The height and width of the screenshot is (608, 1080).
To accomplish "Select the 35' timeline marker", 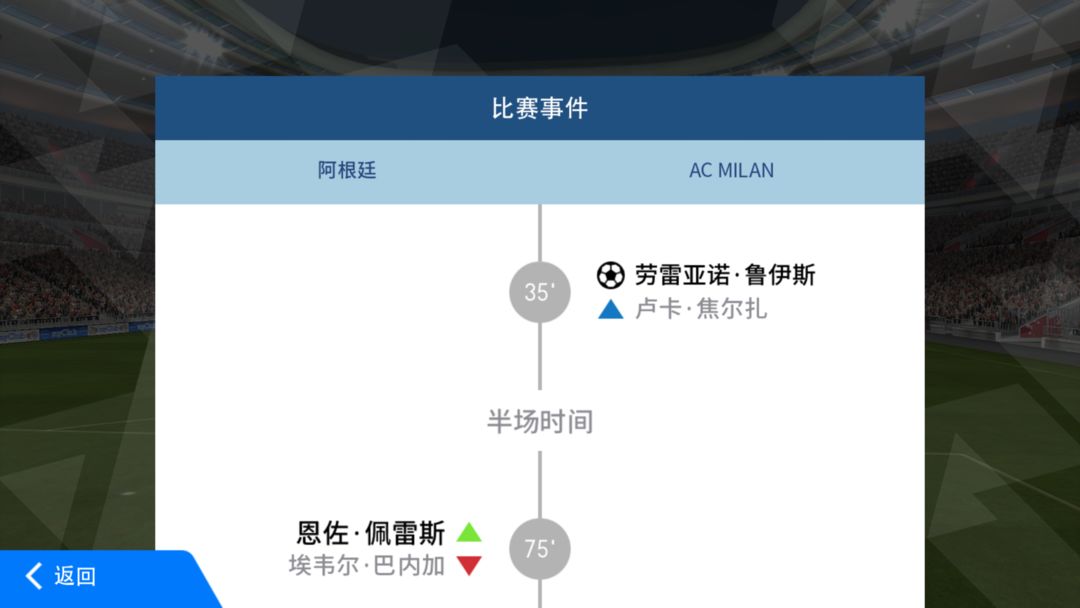I will click(539, 292).
